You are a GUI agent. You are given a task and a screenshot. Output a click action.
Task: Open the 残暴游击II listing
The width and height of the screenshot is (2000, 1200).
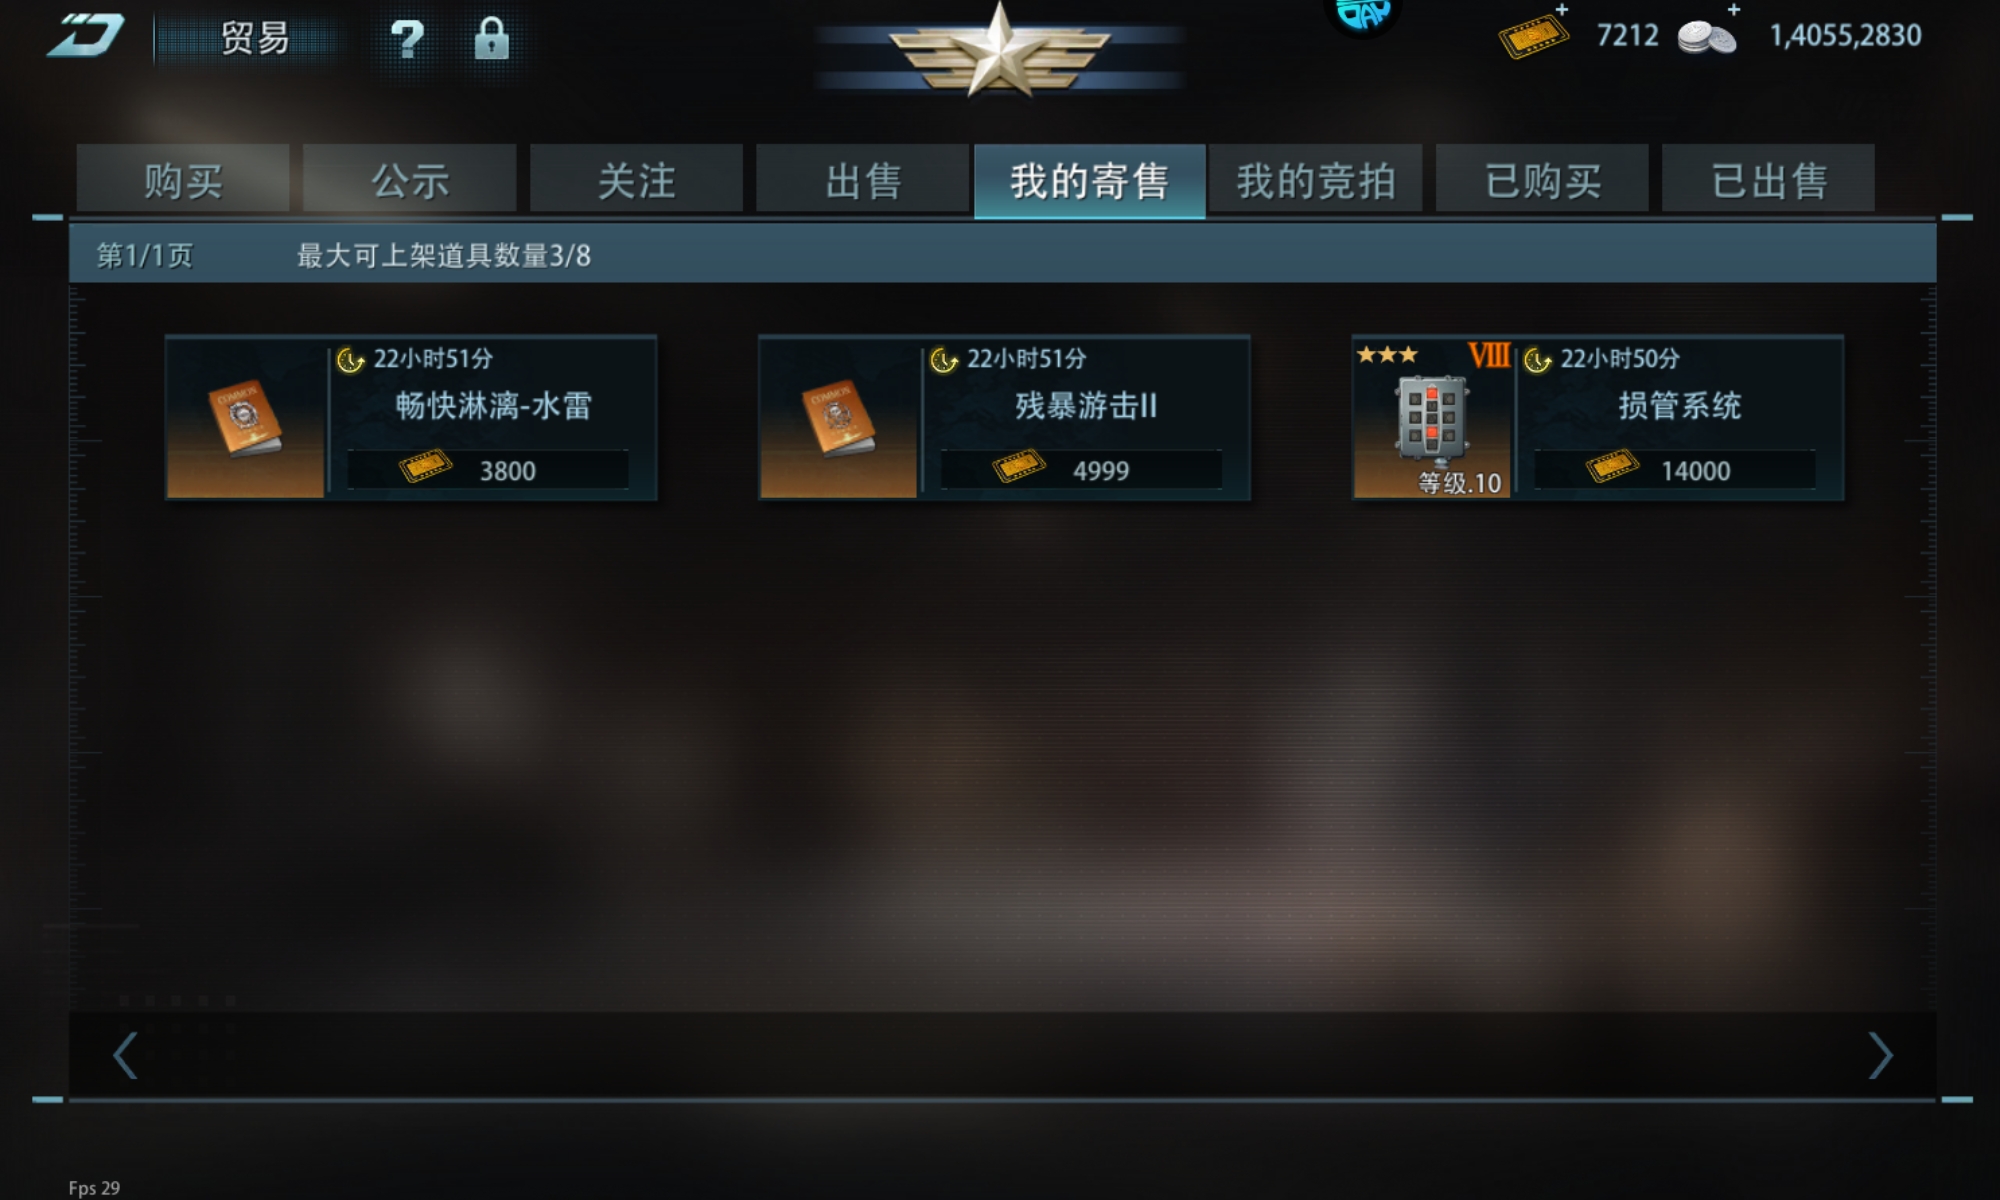coord(1004,417)
